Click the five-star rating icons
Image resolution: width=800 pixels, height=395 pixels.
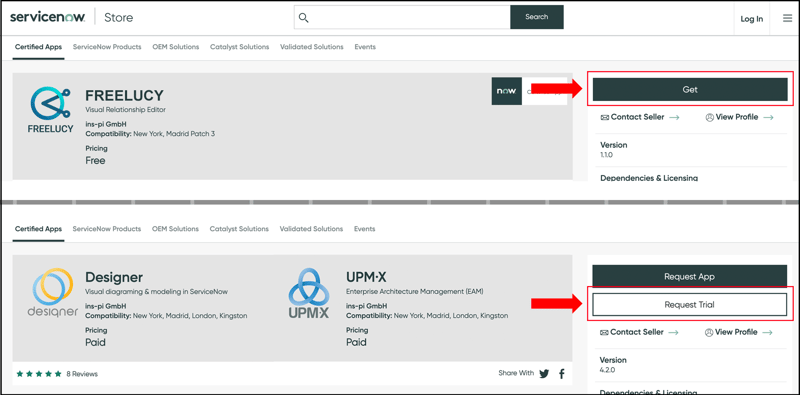[x=39, y=374]
